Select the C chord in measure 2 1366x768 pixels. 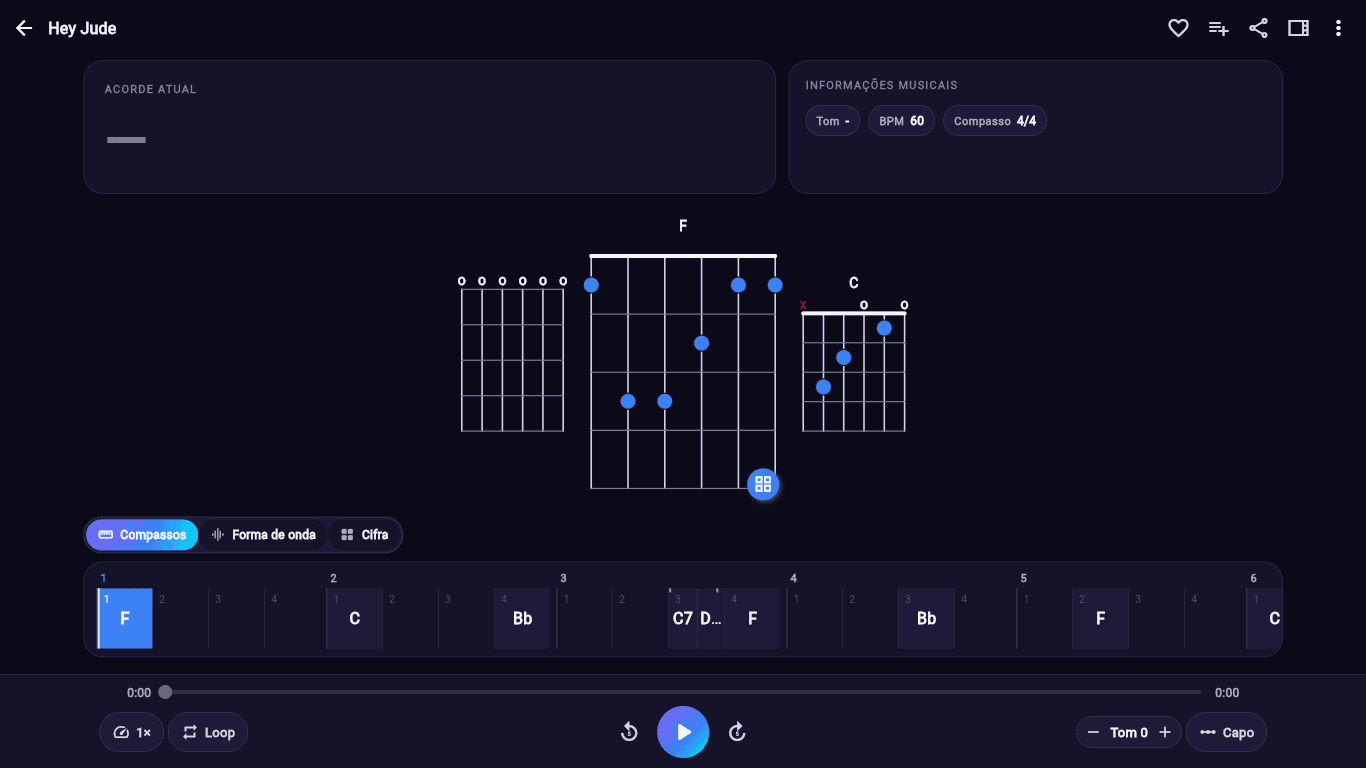(355, 618)
